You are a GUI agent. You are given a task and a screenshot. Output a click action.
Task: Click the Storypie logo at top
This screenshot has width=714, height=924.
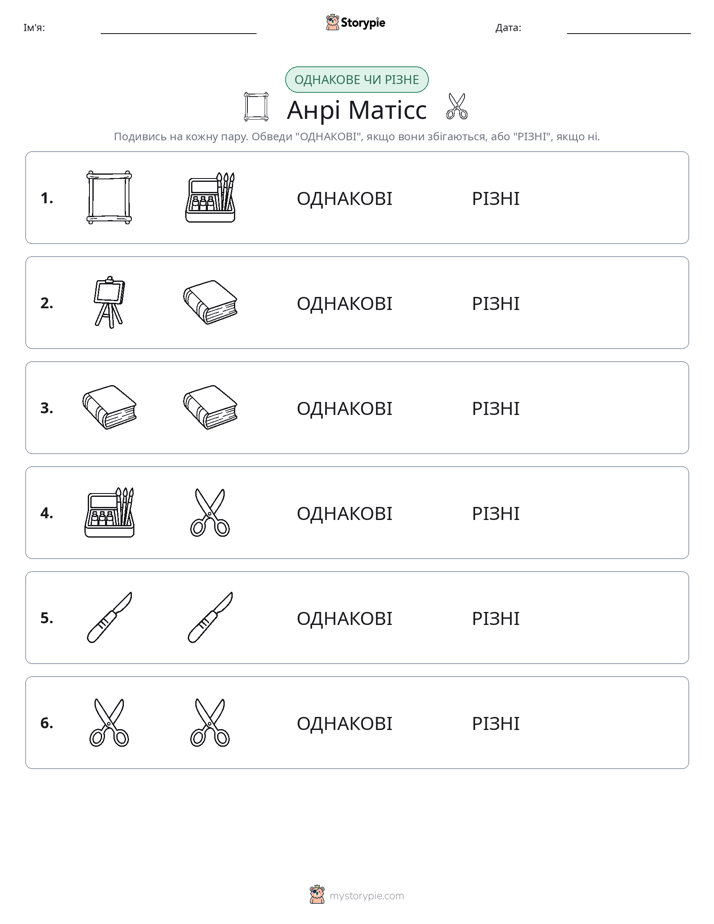pyautogui.click(x=356, y=22)
